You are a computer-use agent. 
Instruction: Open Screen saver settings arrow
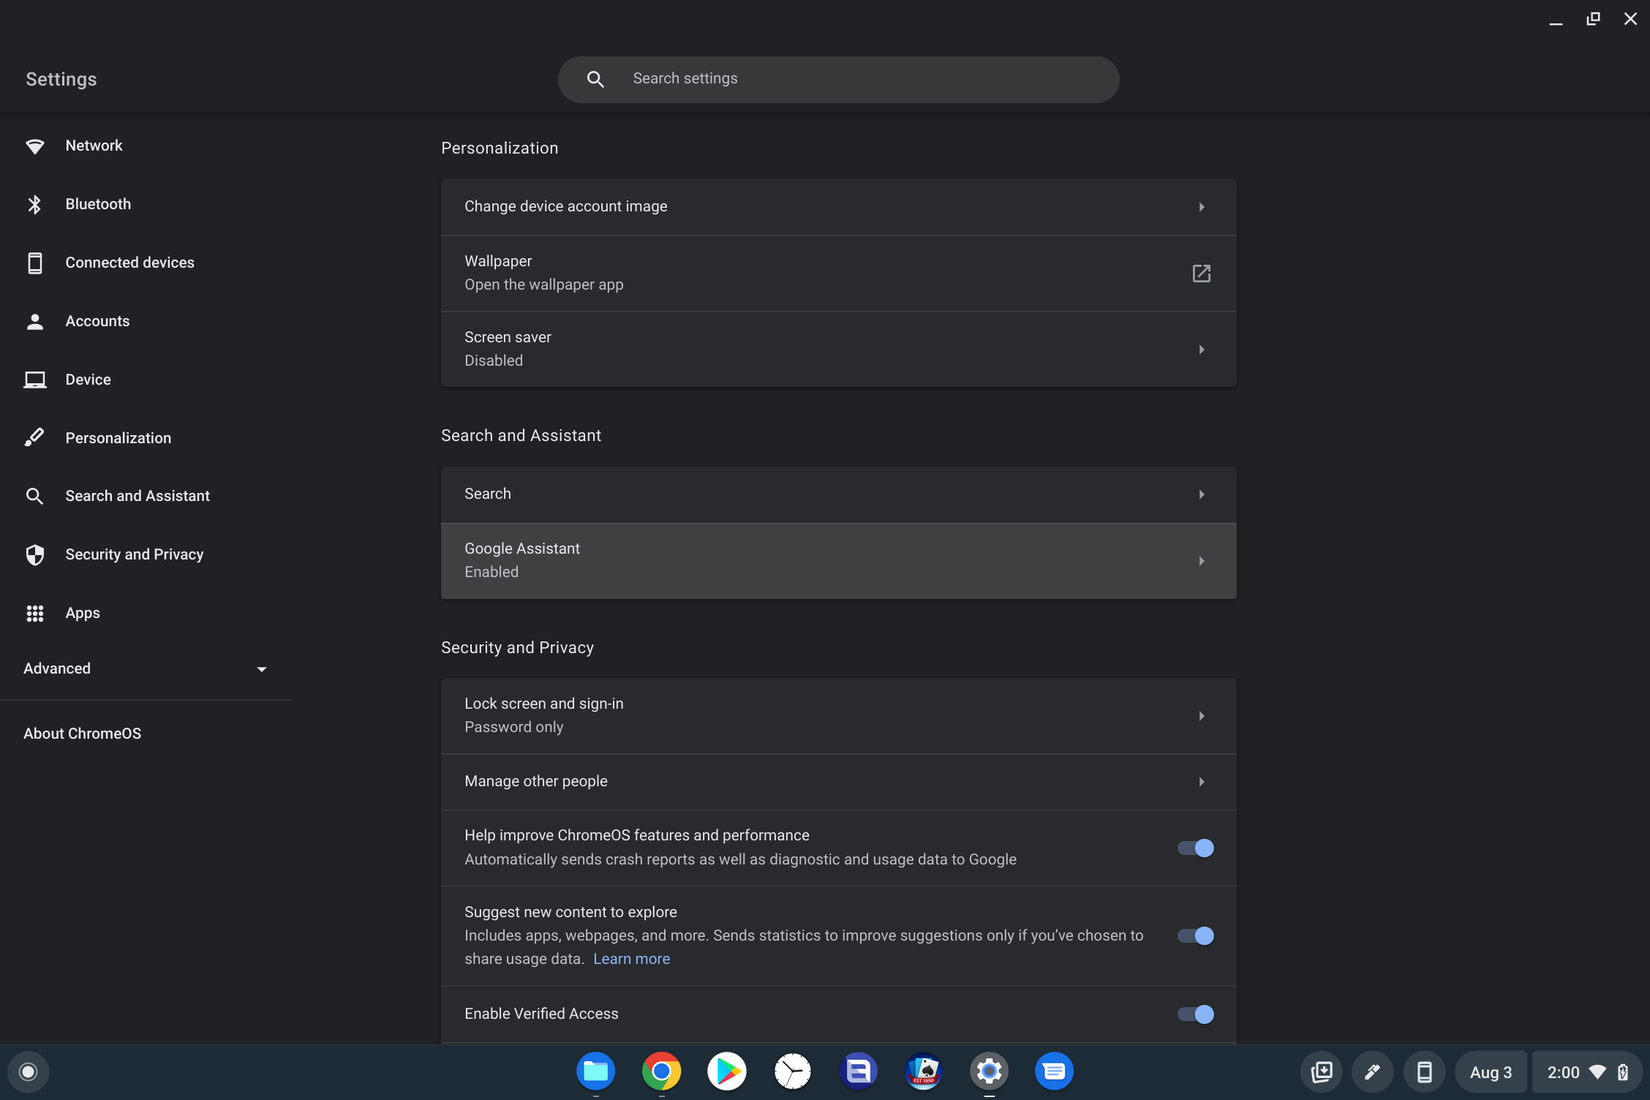pyautogui.click(x=1201, y=349)
